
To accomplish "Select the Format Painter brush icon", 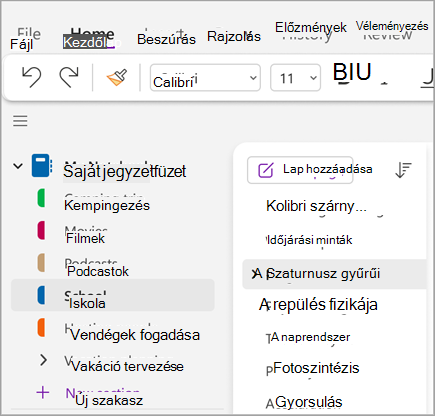I will [x=117, y=77].
